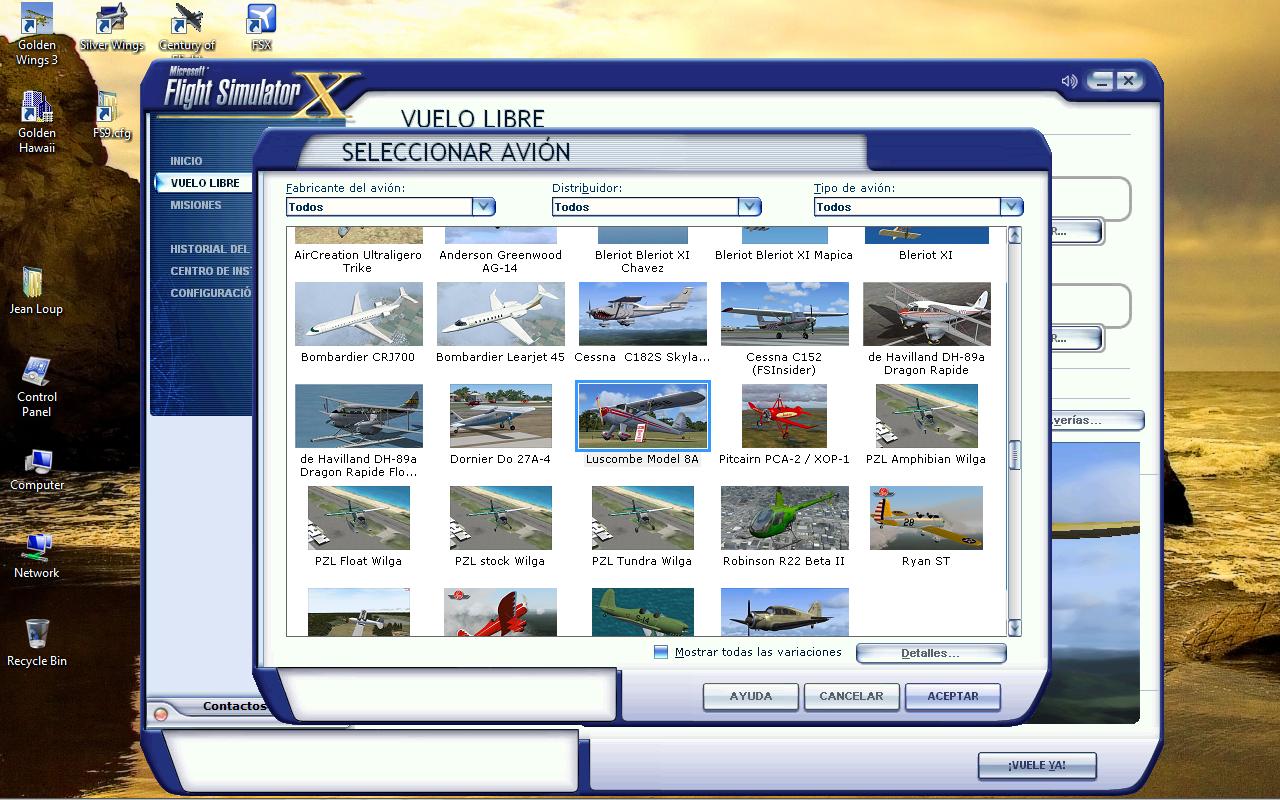Open FSX desktop shortcut
The width and height of the screenshot is (1280, 800).
click(261, 28)
